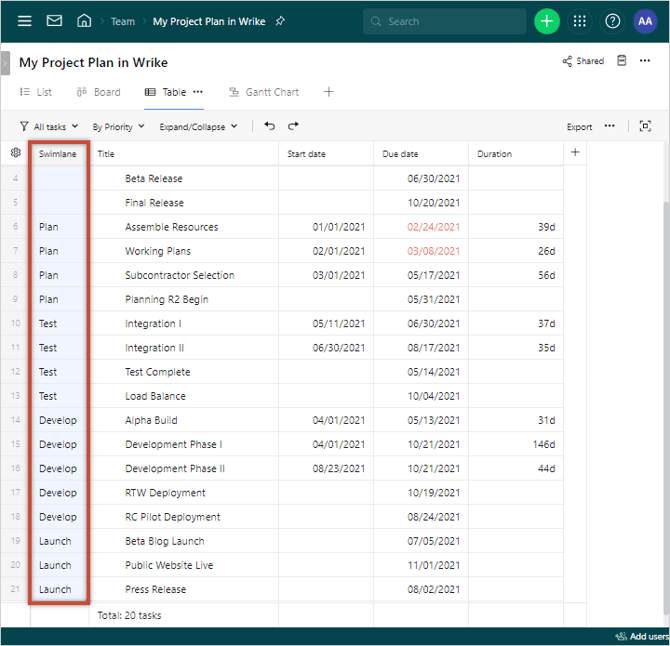The height and width of the screenshot is (646, 670).
Task: Open the By Priority sort dropdown
Action: (x=118, y=127)
